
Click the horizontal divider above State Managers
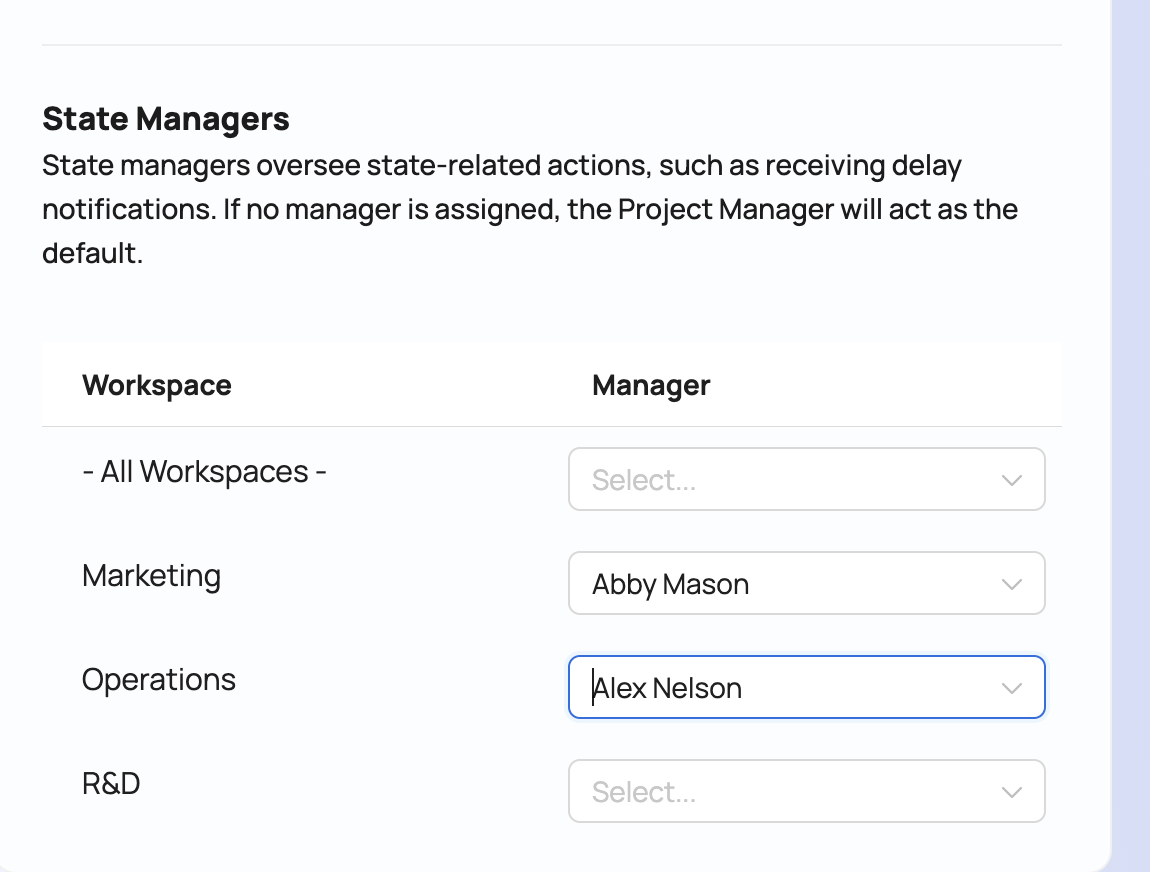(551, 45)
